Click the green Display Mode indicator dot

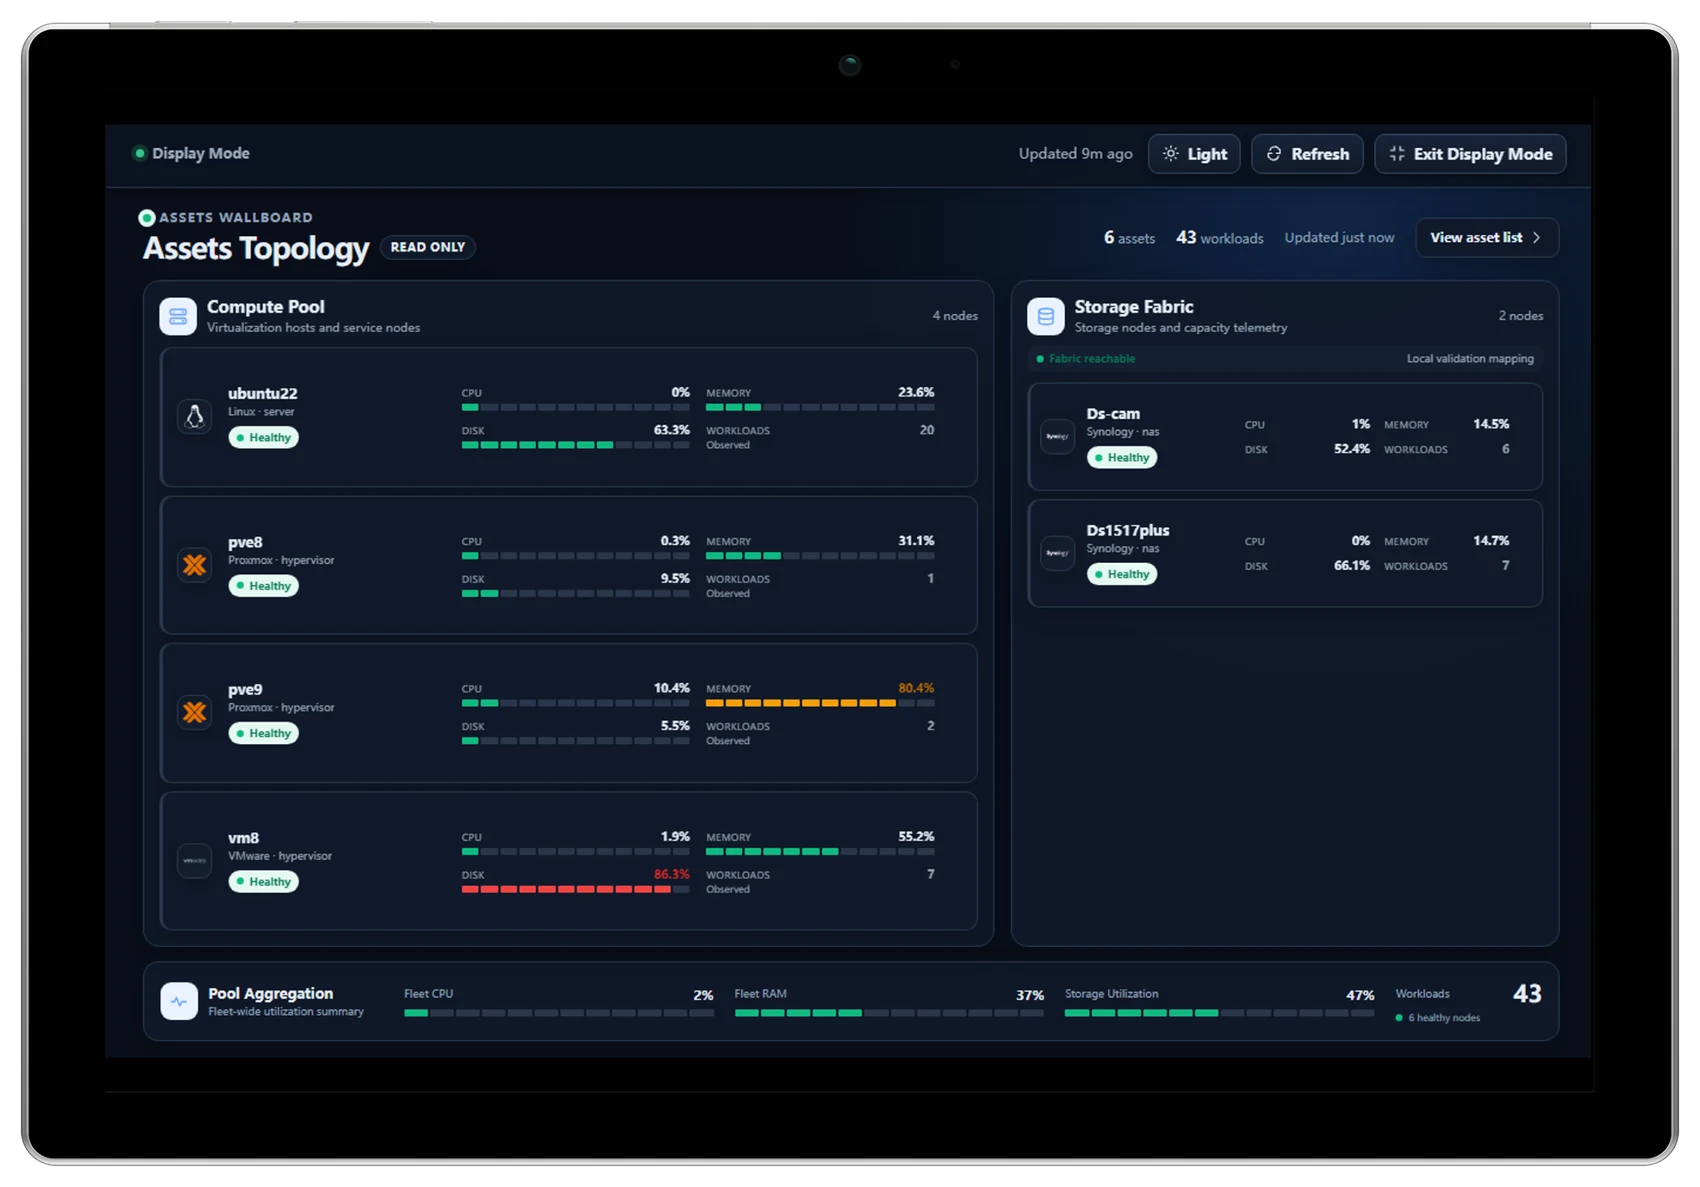pos(140,153)
